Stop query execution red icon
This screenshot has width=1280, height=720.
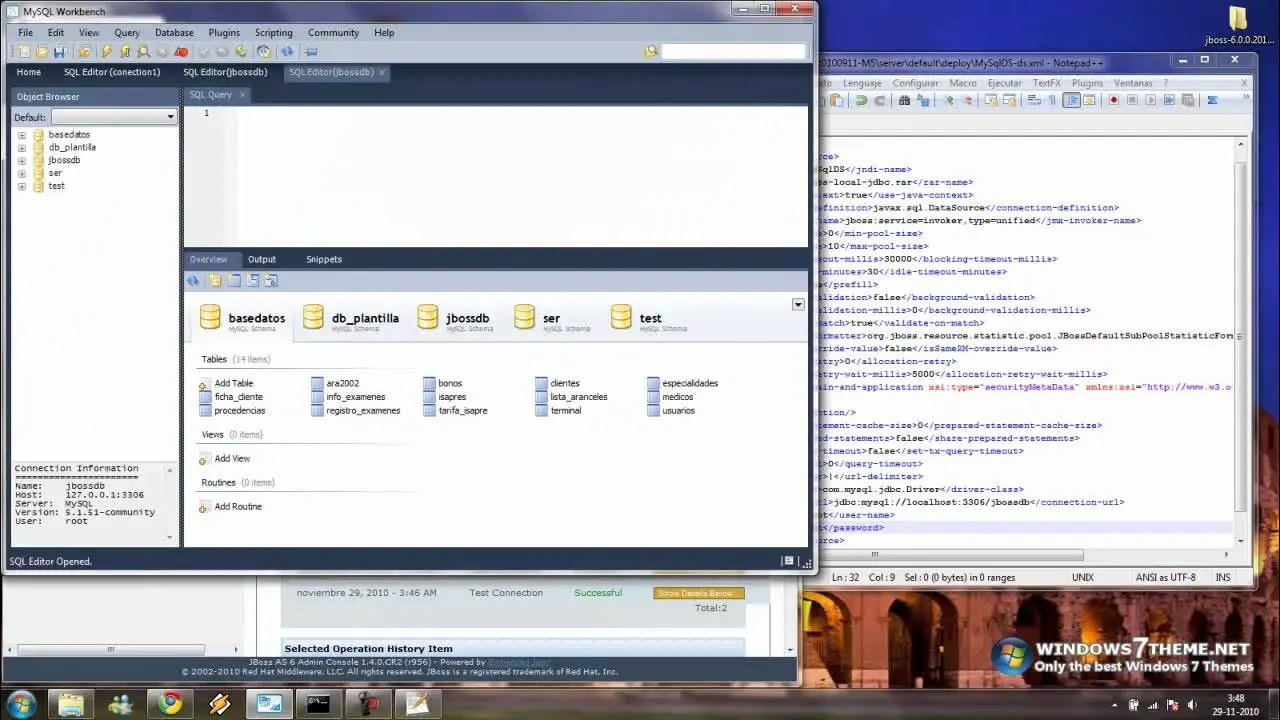pyautogui.click(x=181, y=51)
